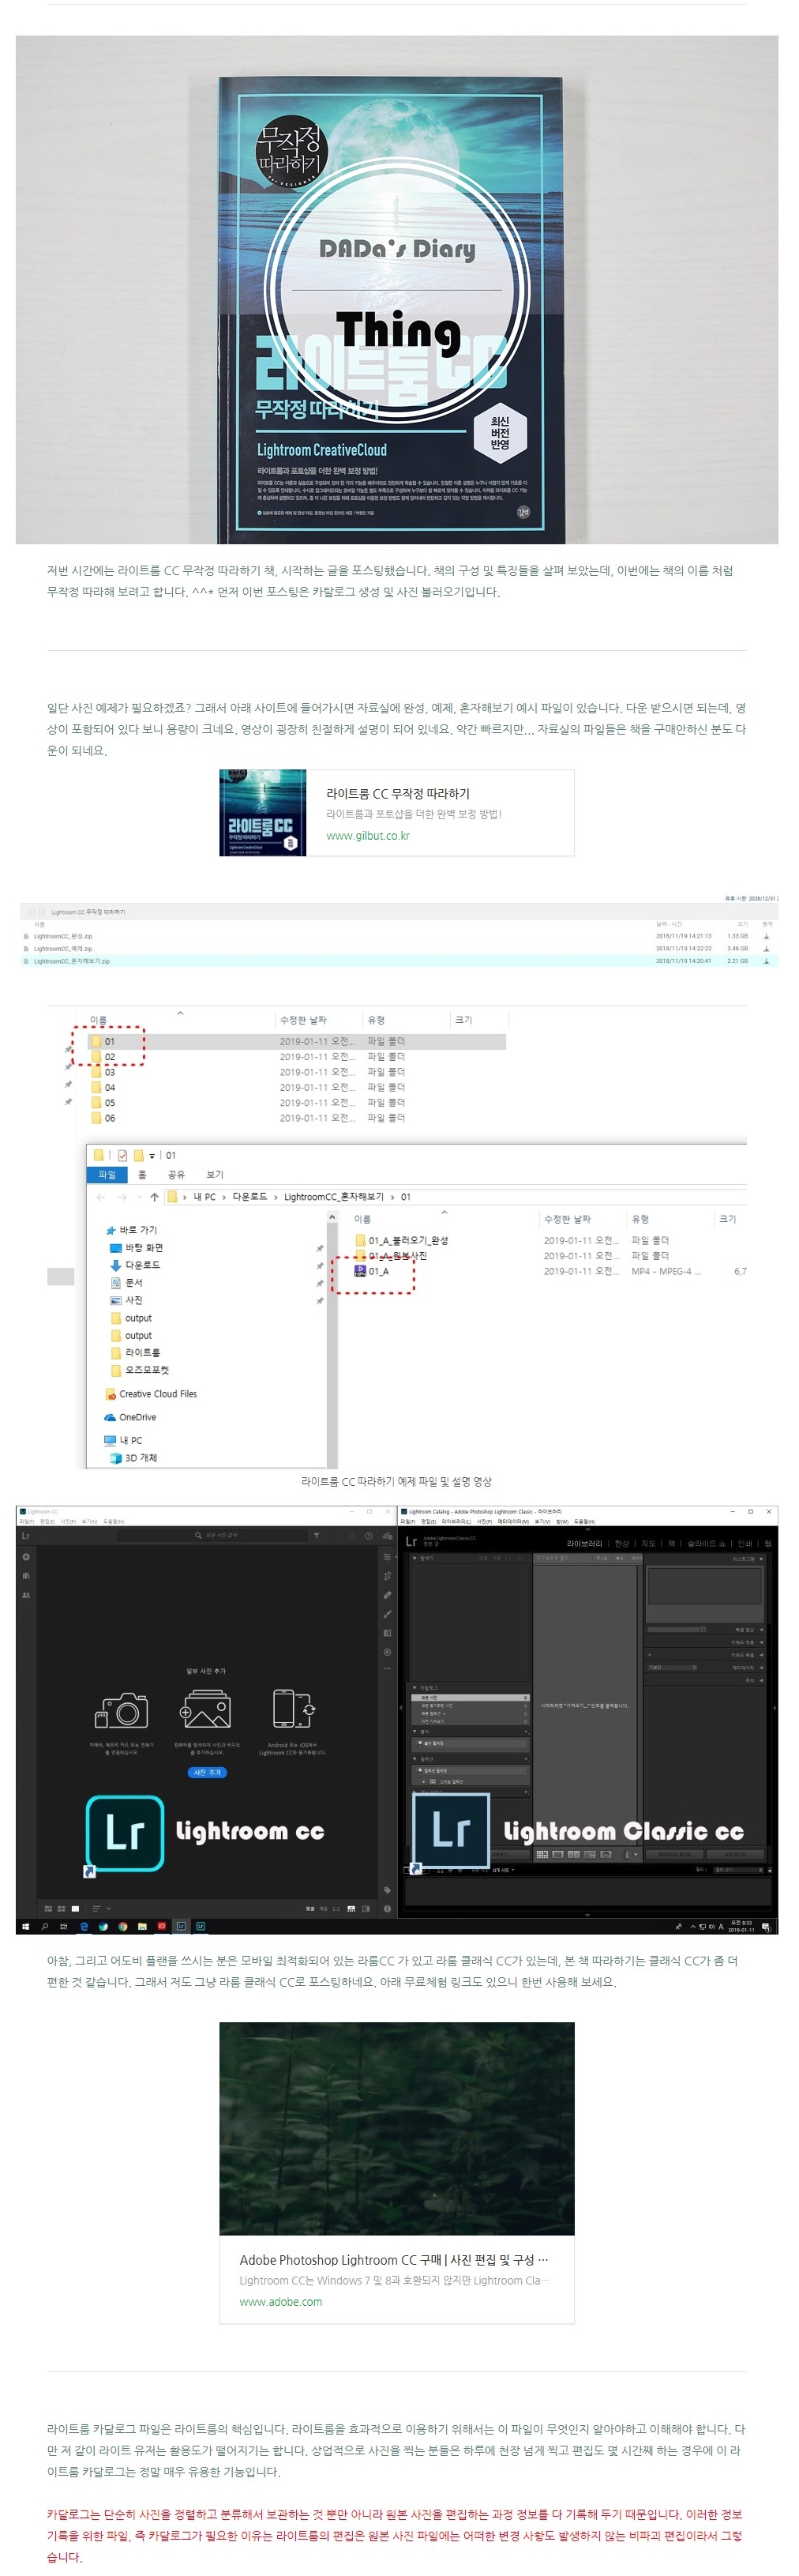Switch to Grid view in Lightroom Classic toolbar
799x2576 pixels.
542,1854
